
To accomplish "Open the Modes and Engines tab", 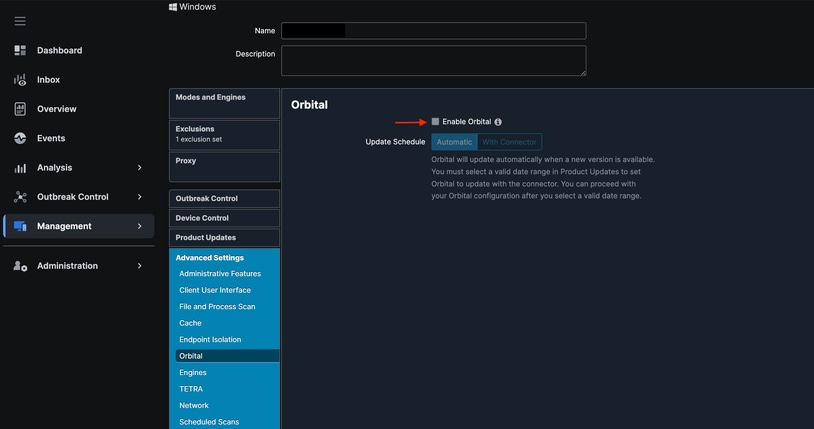I will click(x=224, y=103).
